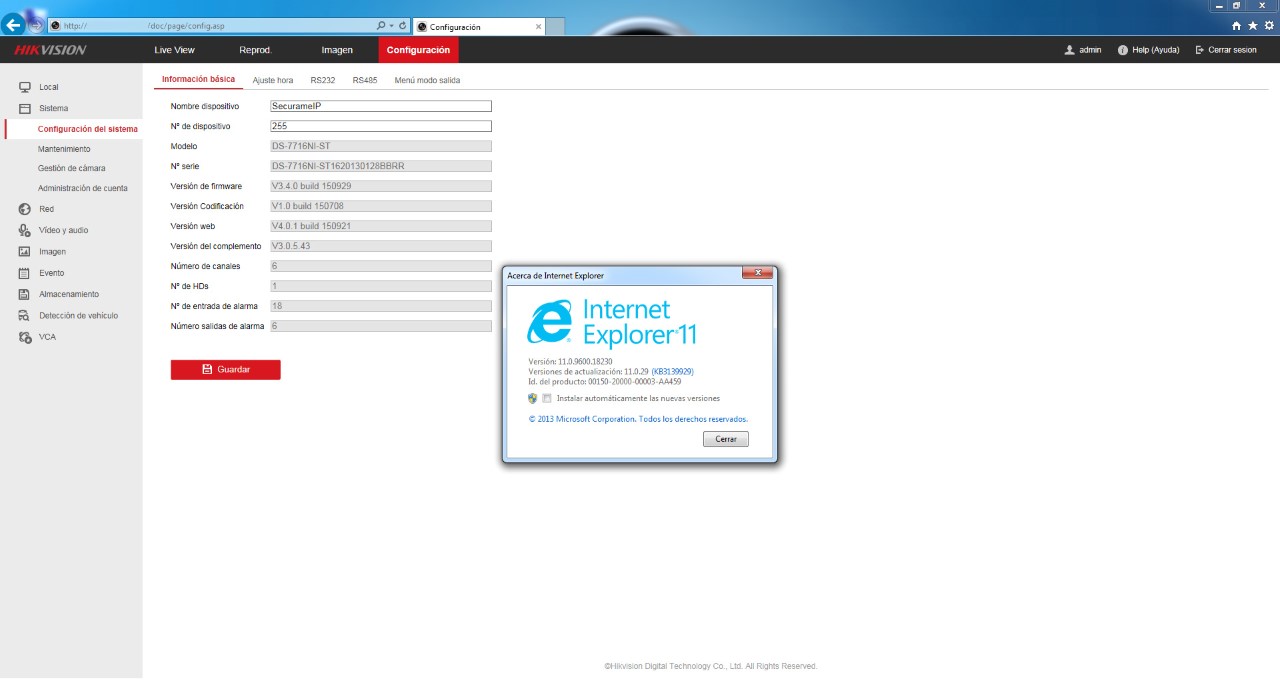Select the red Configuración navigation tab
Image resolution: width=1280 pixels, height=693 pixels.
coord(418,50)
